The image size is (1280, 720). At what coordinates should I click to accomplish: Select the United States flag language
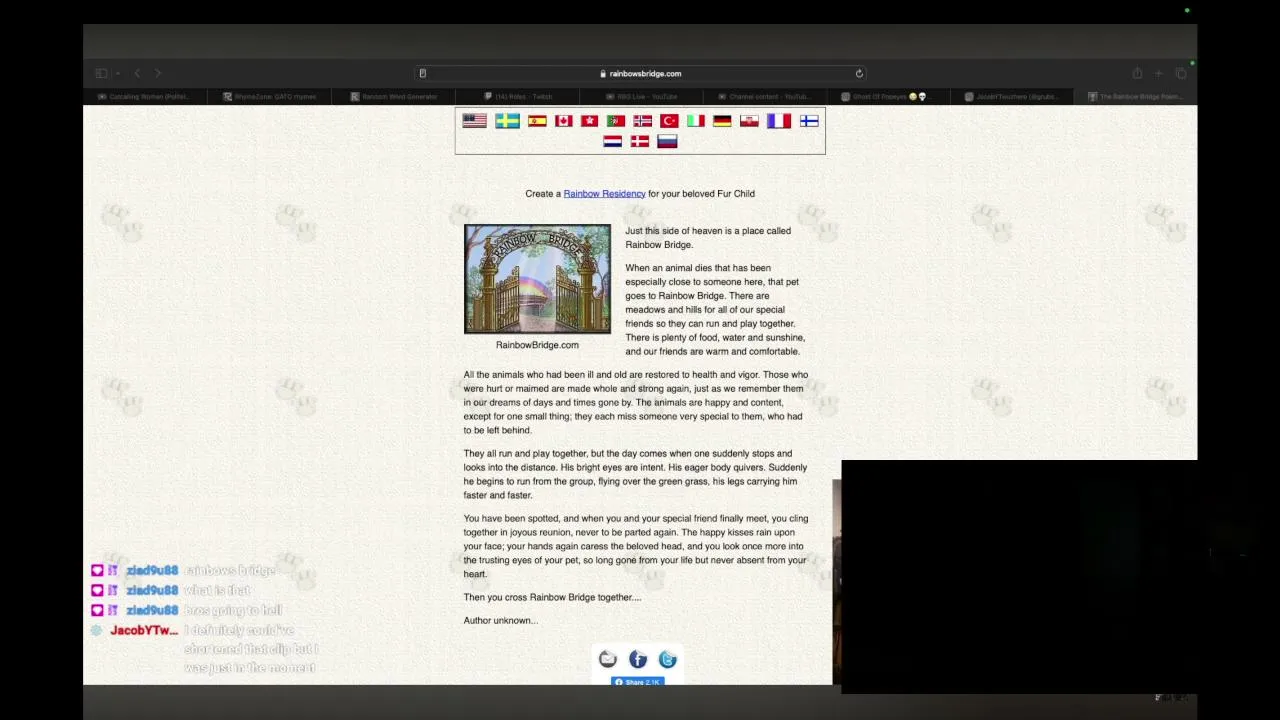coord(474,121)
